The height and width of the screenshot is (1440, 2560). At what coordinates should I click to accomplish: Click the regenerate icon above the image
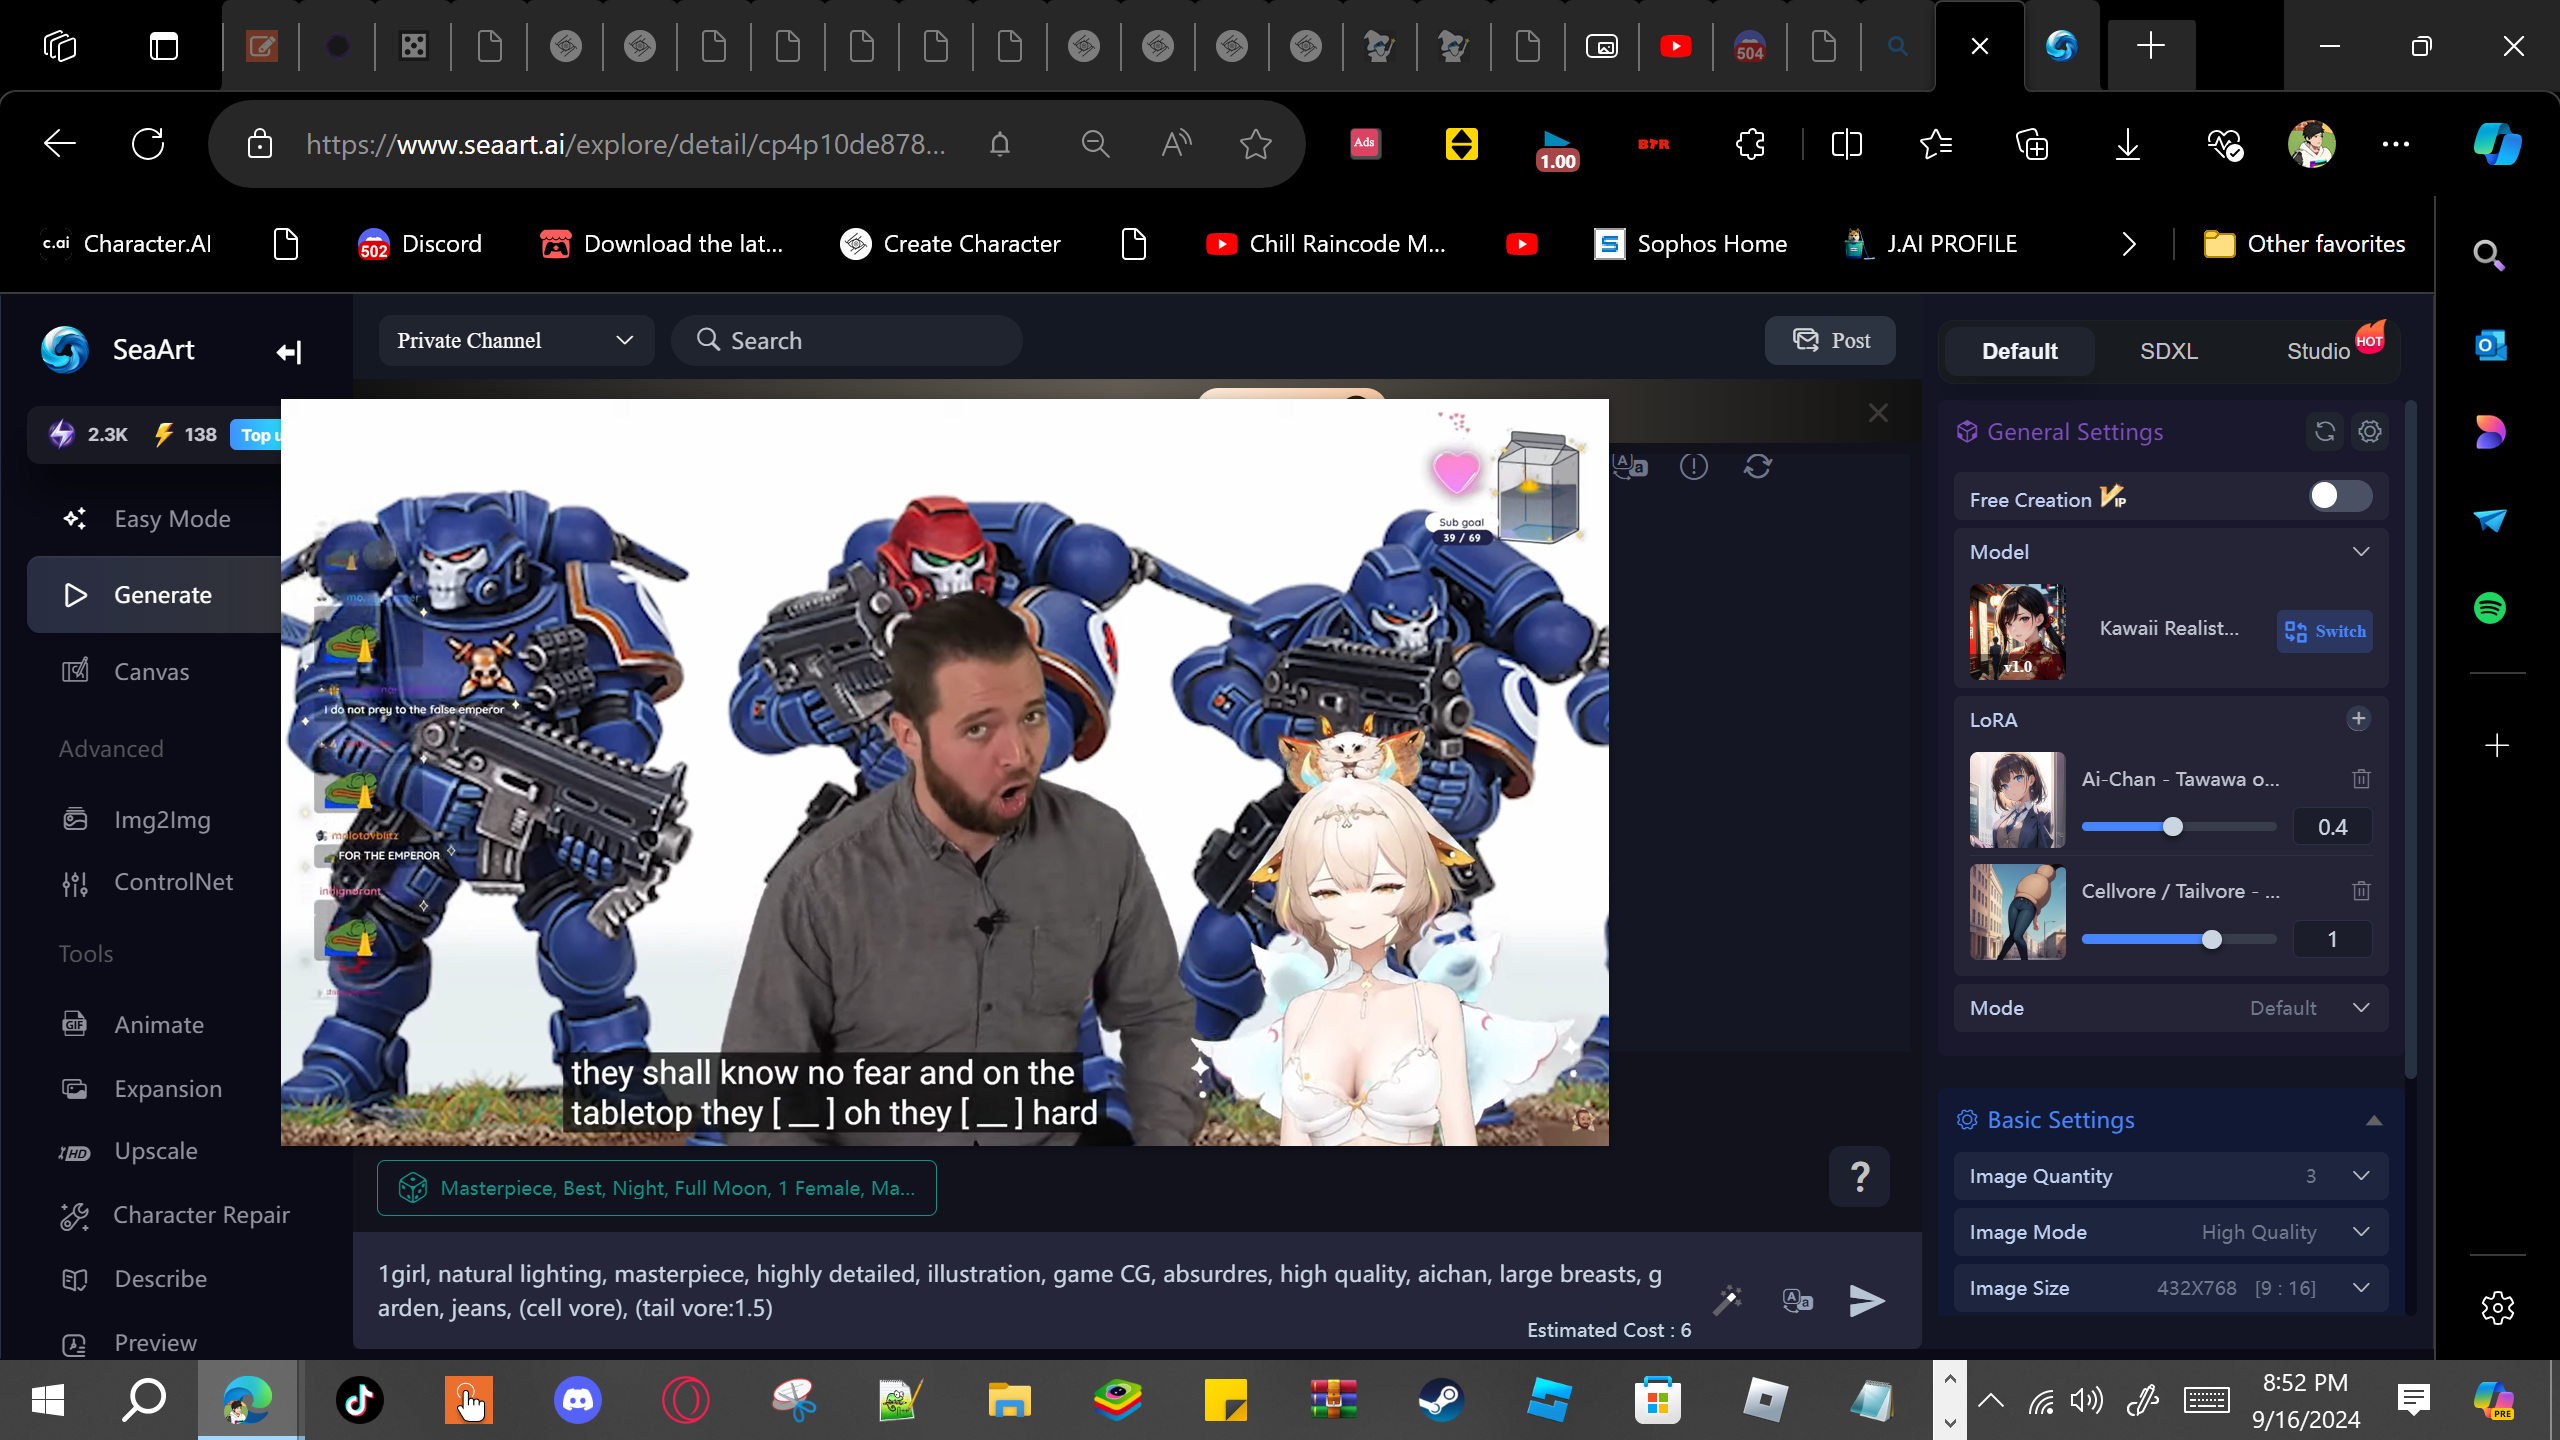tap(1758, 466)
